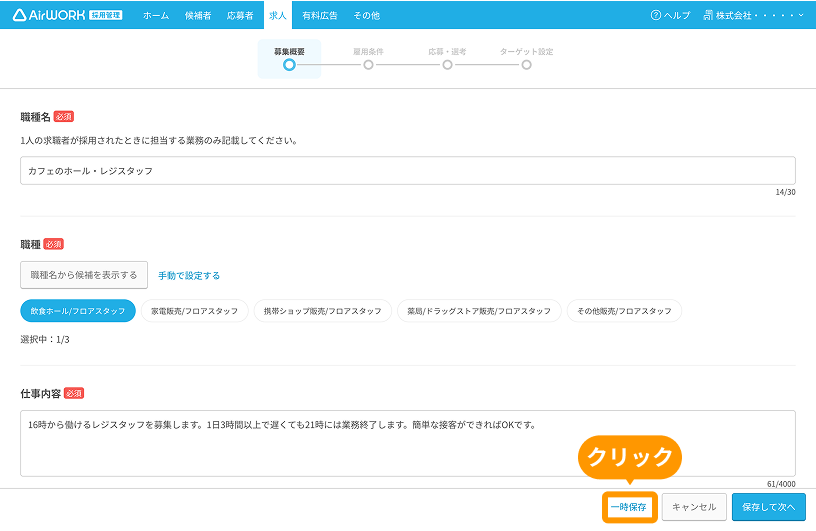Select 薬局/ドラッグストア販売/フロアスタッフ chip
816x531 pixels.
coord(479,311)
